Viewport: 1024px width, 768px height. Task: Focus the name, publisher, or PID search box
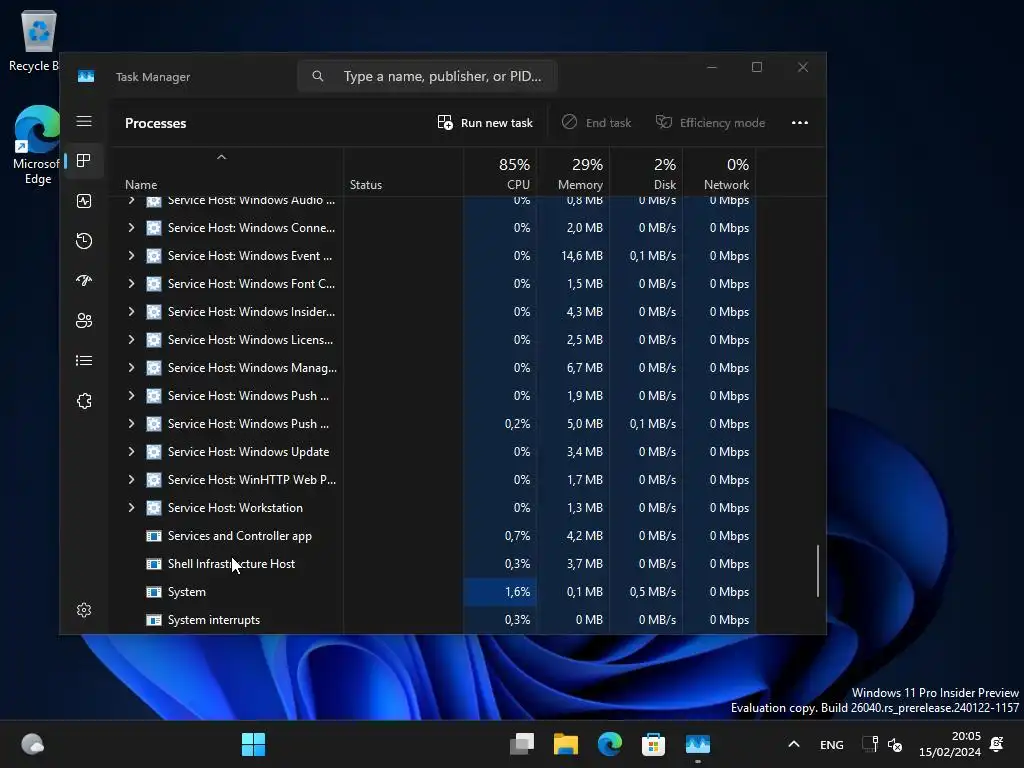pos(427,76)
